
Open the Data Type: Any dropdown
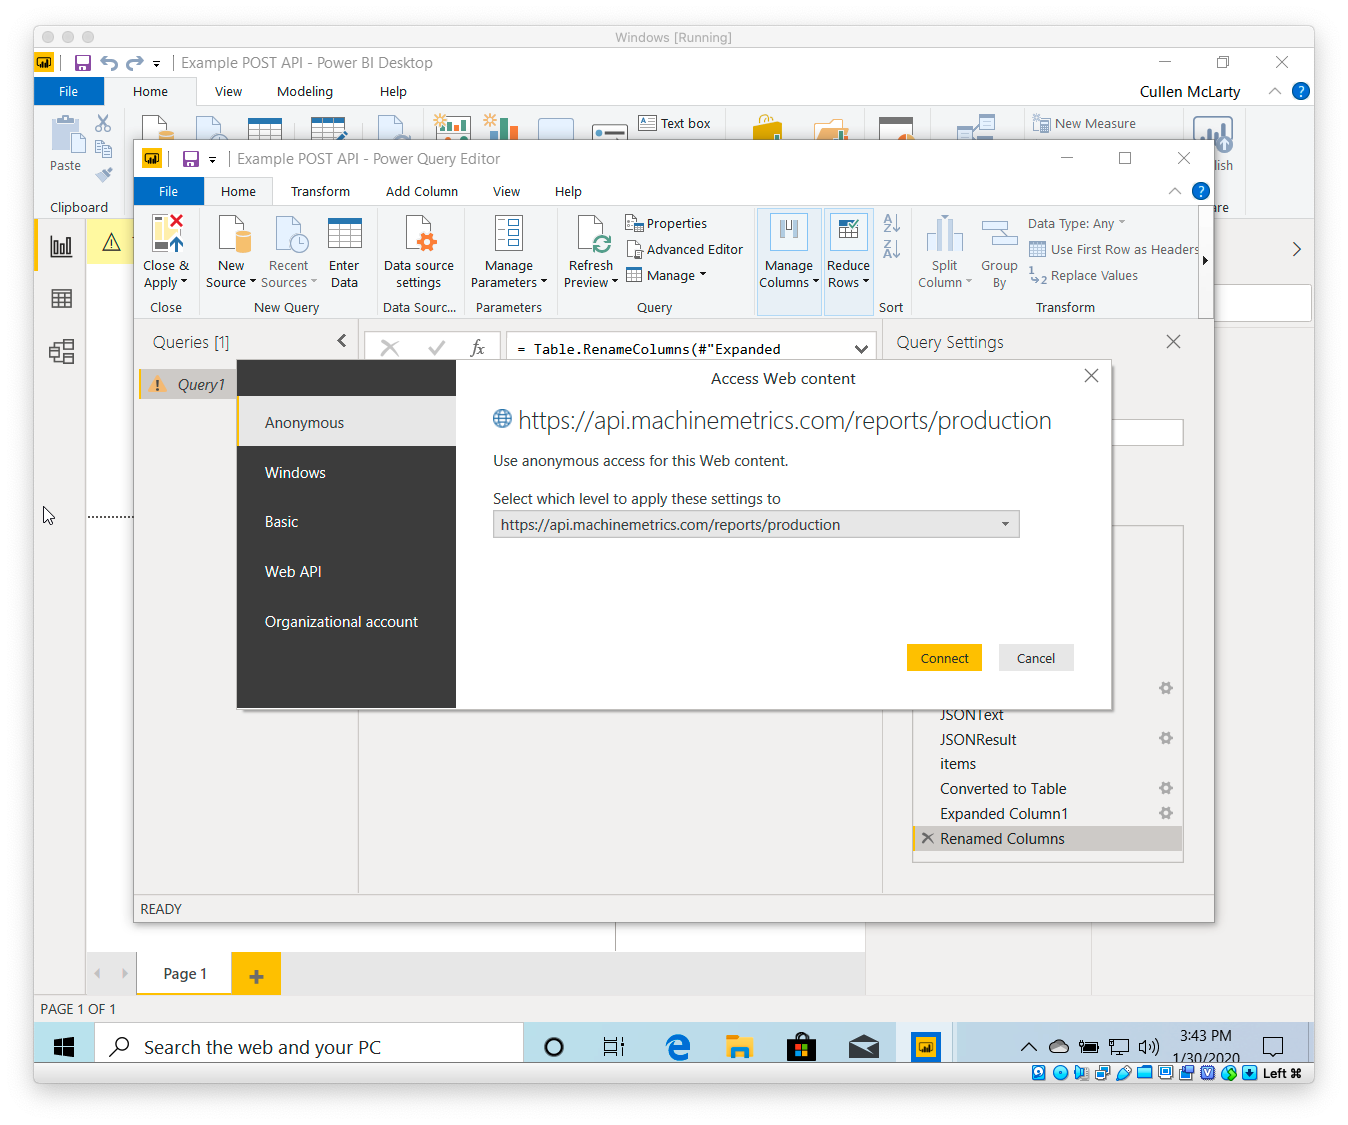click(1076, 223)
